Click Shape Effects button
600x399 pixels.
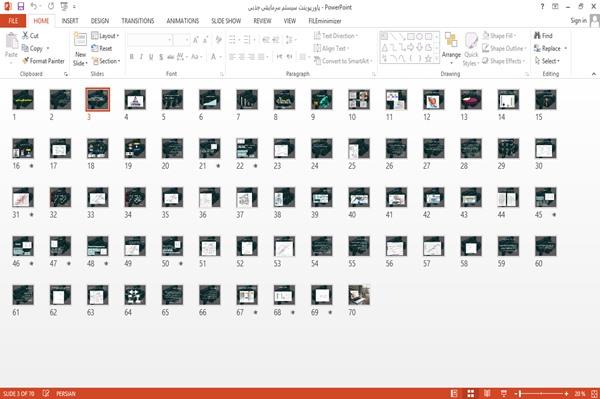point(503,61)
